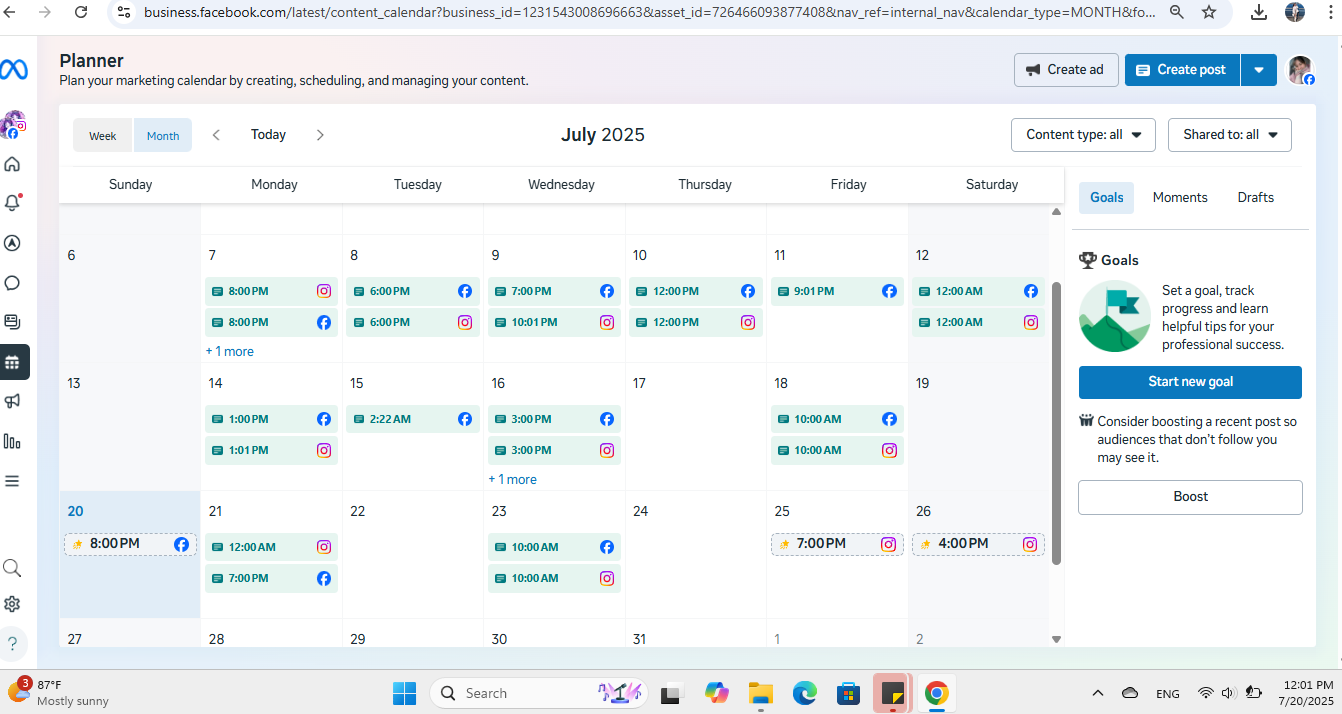Open 7:00 PM Facebook post July 9
Screen dimensions: 1342x714
tap(554, 292)
